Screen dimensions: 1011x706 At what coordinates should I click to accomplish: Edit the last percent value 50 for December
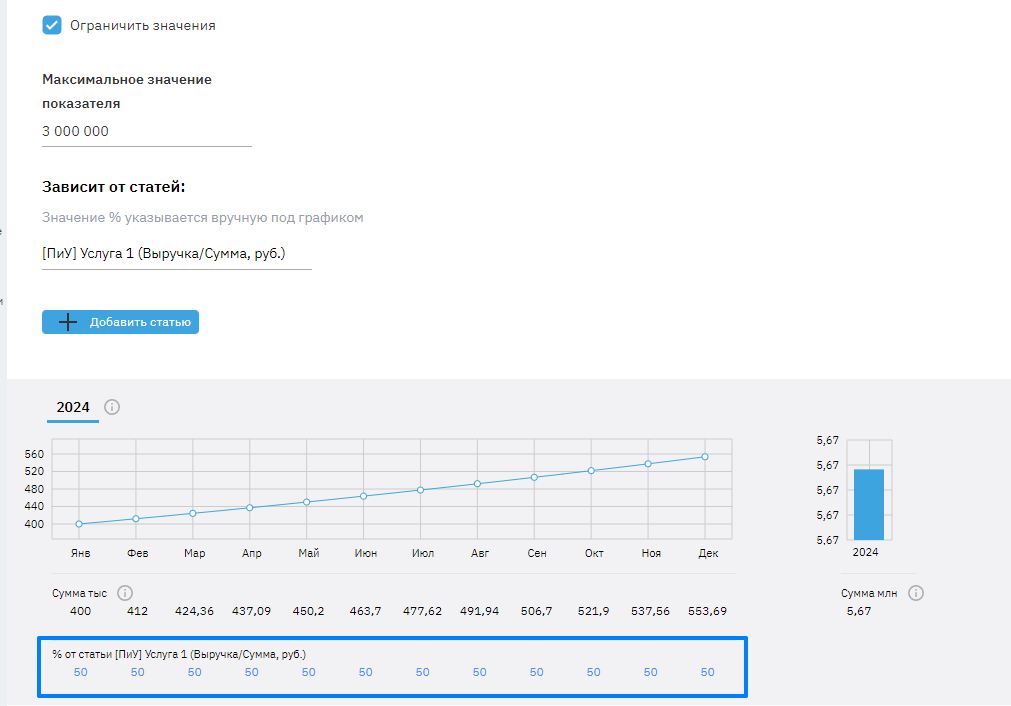707,672
